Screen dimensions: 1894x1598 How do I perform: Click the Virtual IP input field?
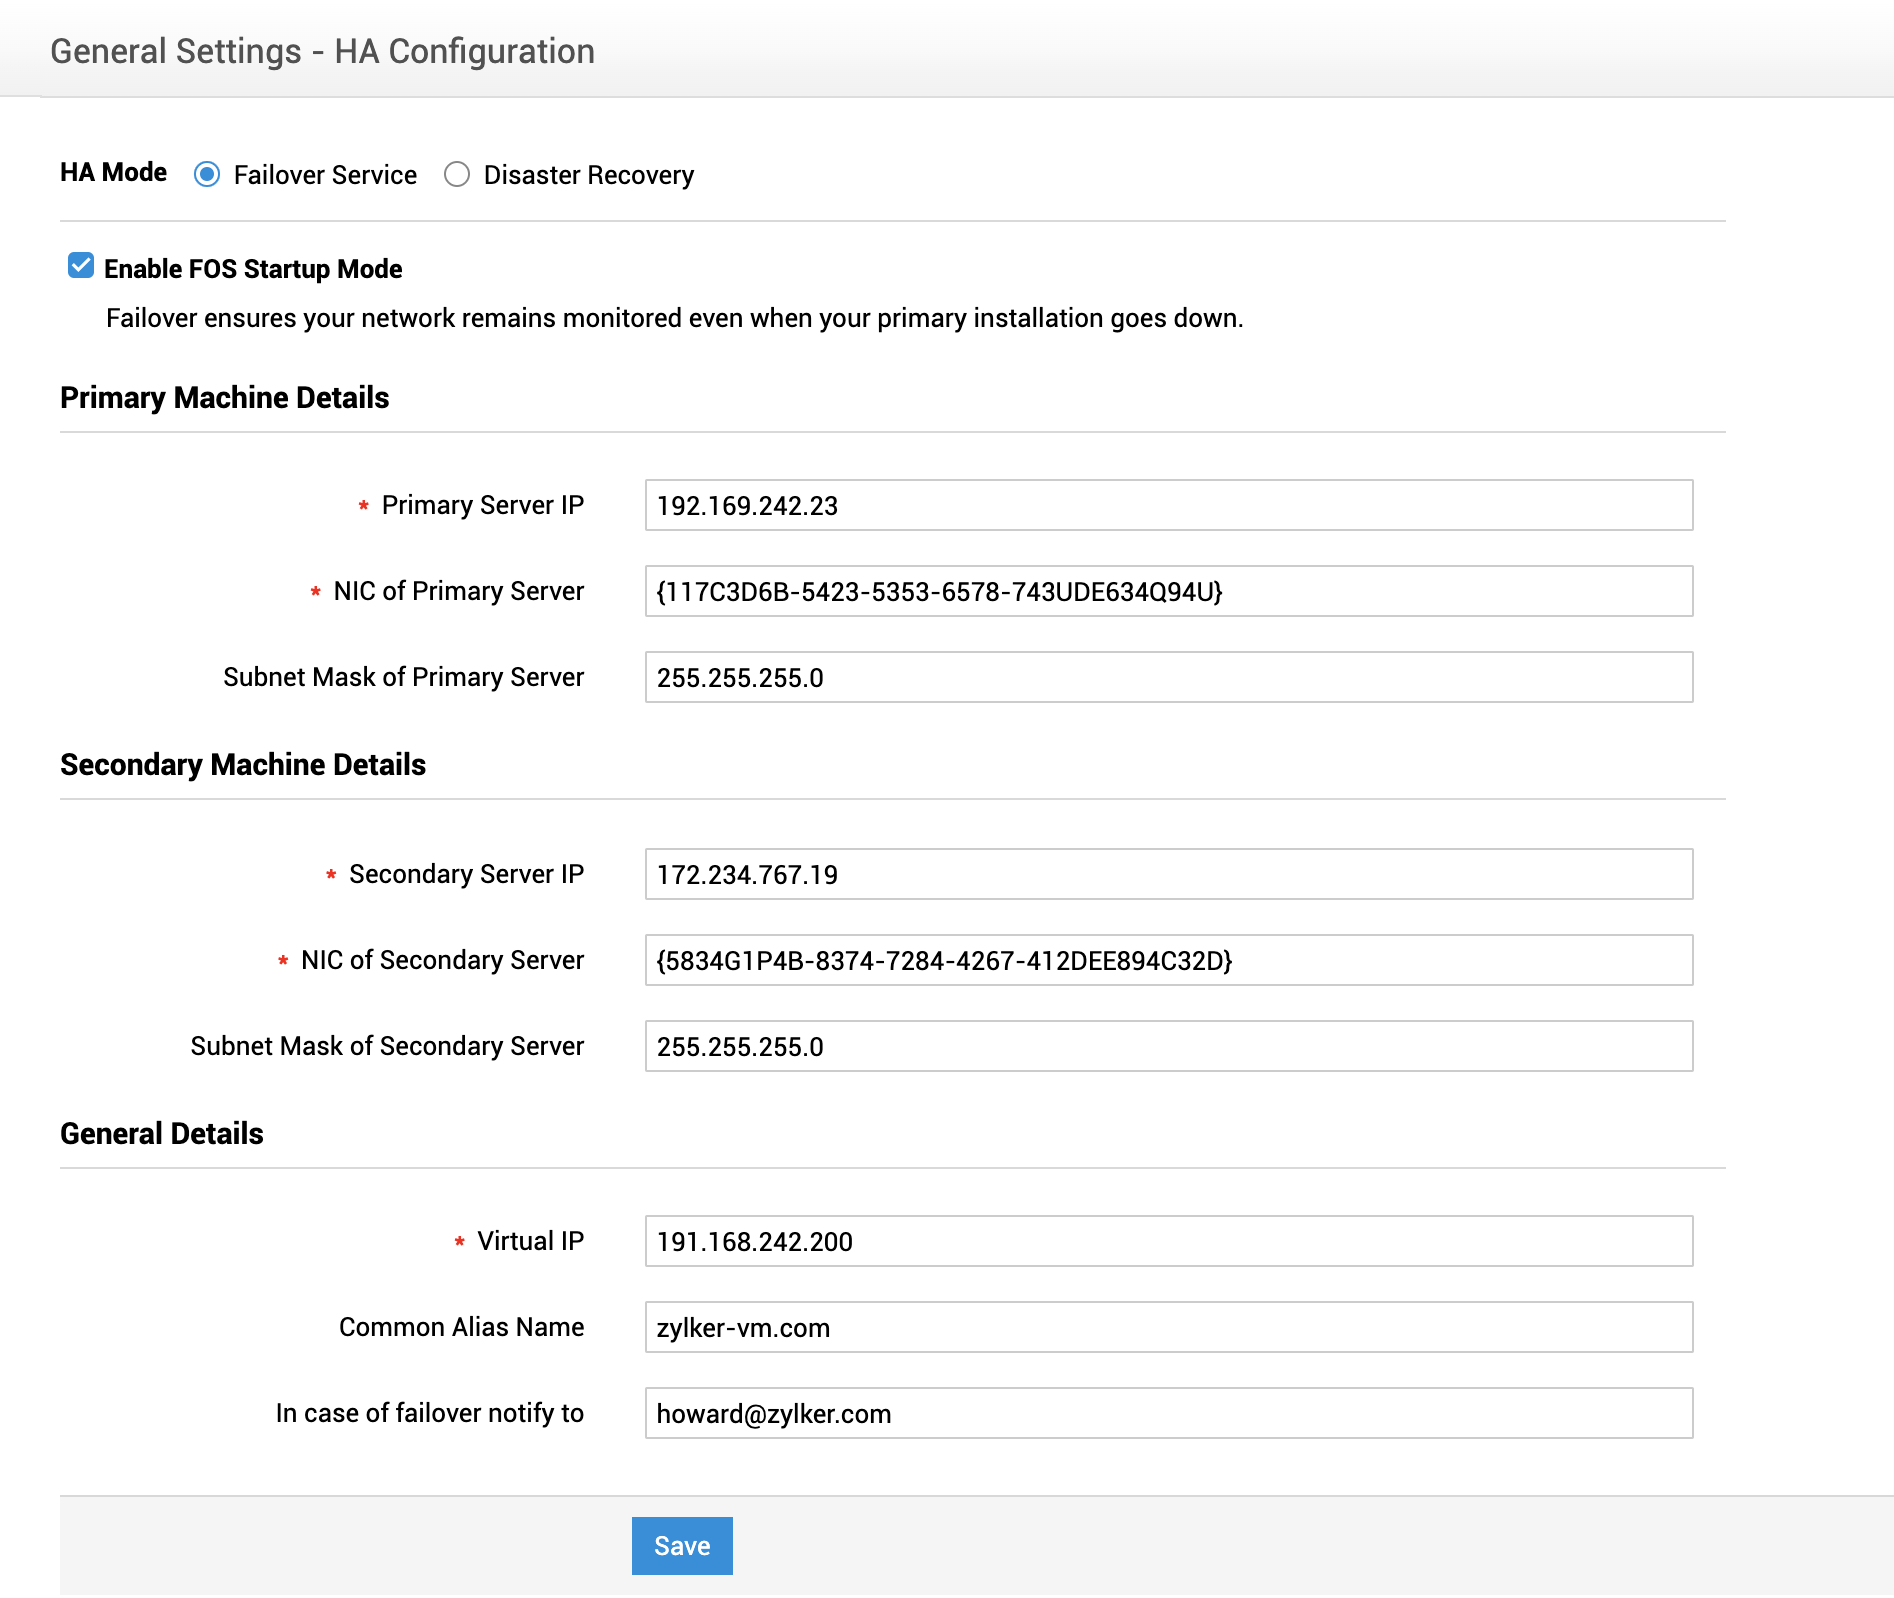click(x=1168, y=1241)
